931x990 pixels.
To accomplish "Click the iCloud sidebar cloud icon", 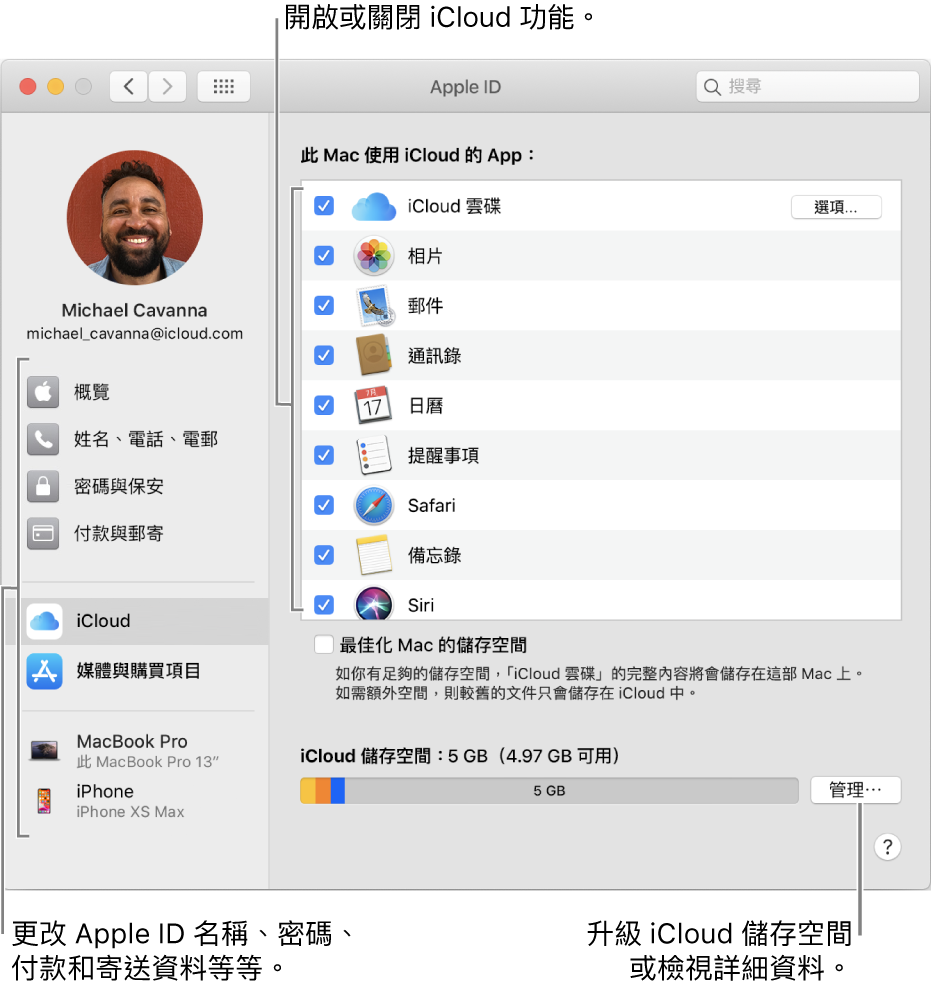I will [44, 621].
